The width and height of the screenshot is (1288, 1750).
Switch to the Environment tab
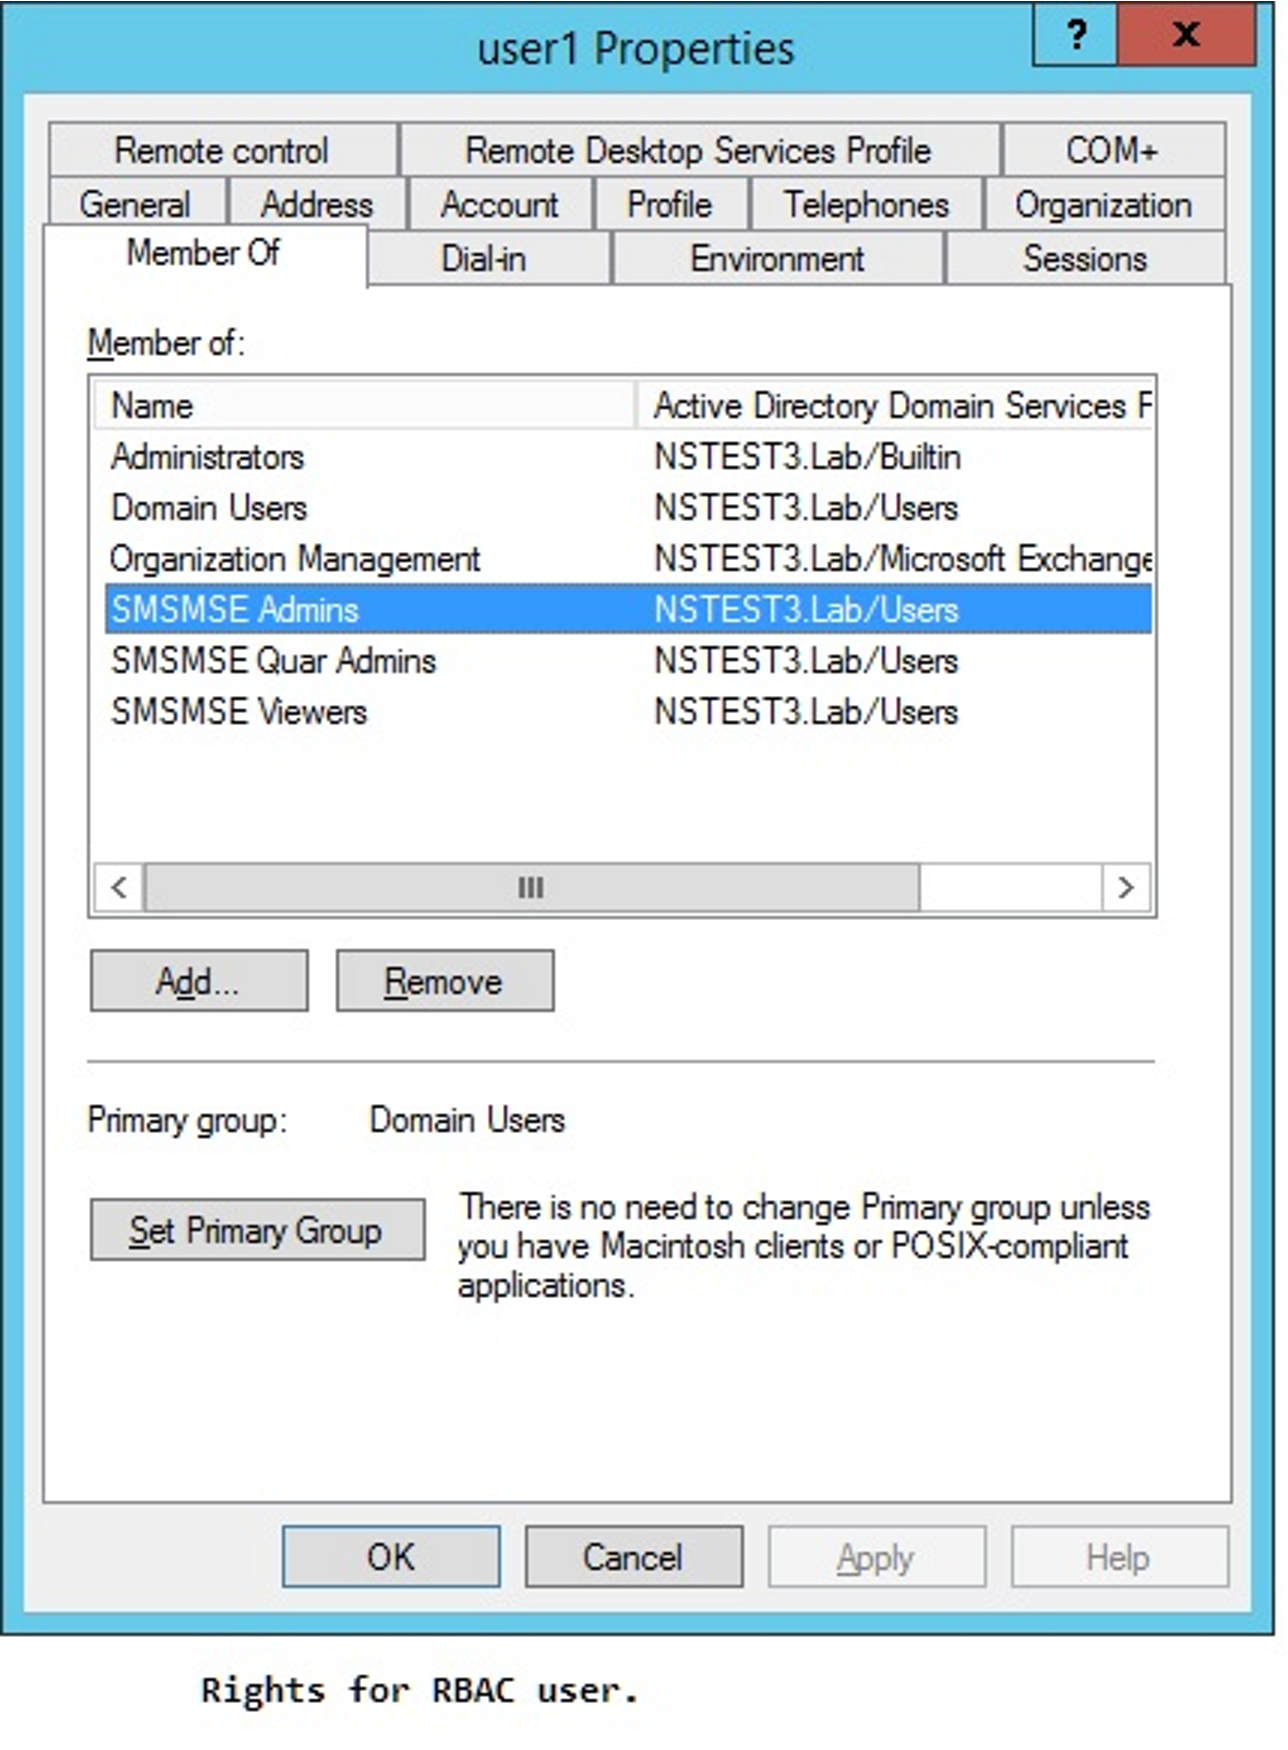pos(778,259)
